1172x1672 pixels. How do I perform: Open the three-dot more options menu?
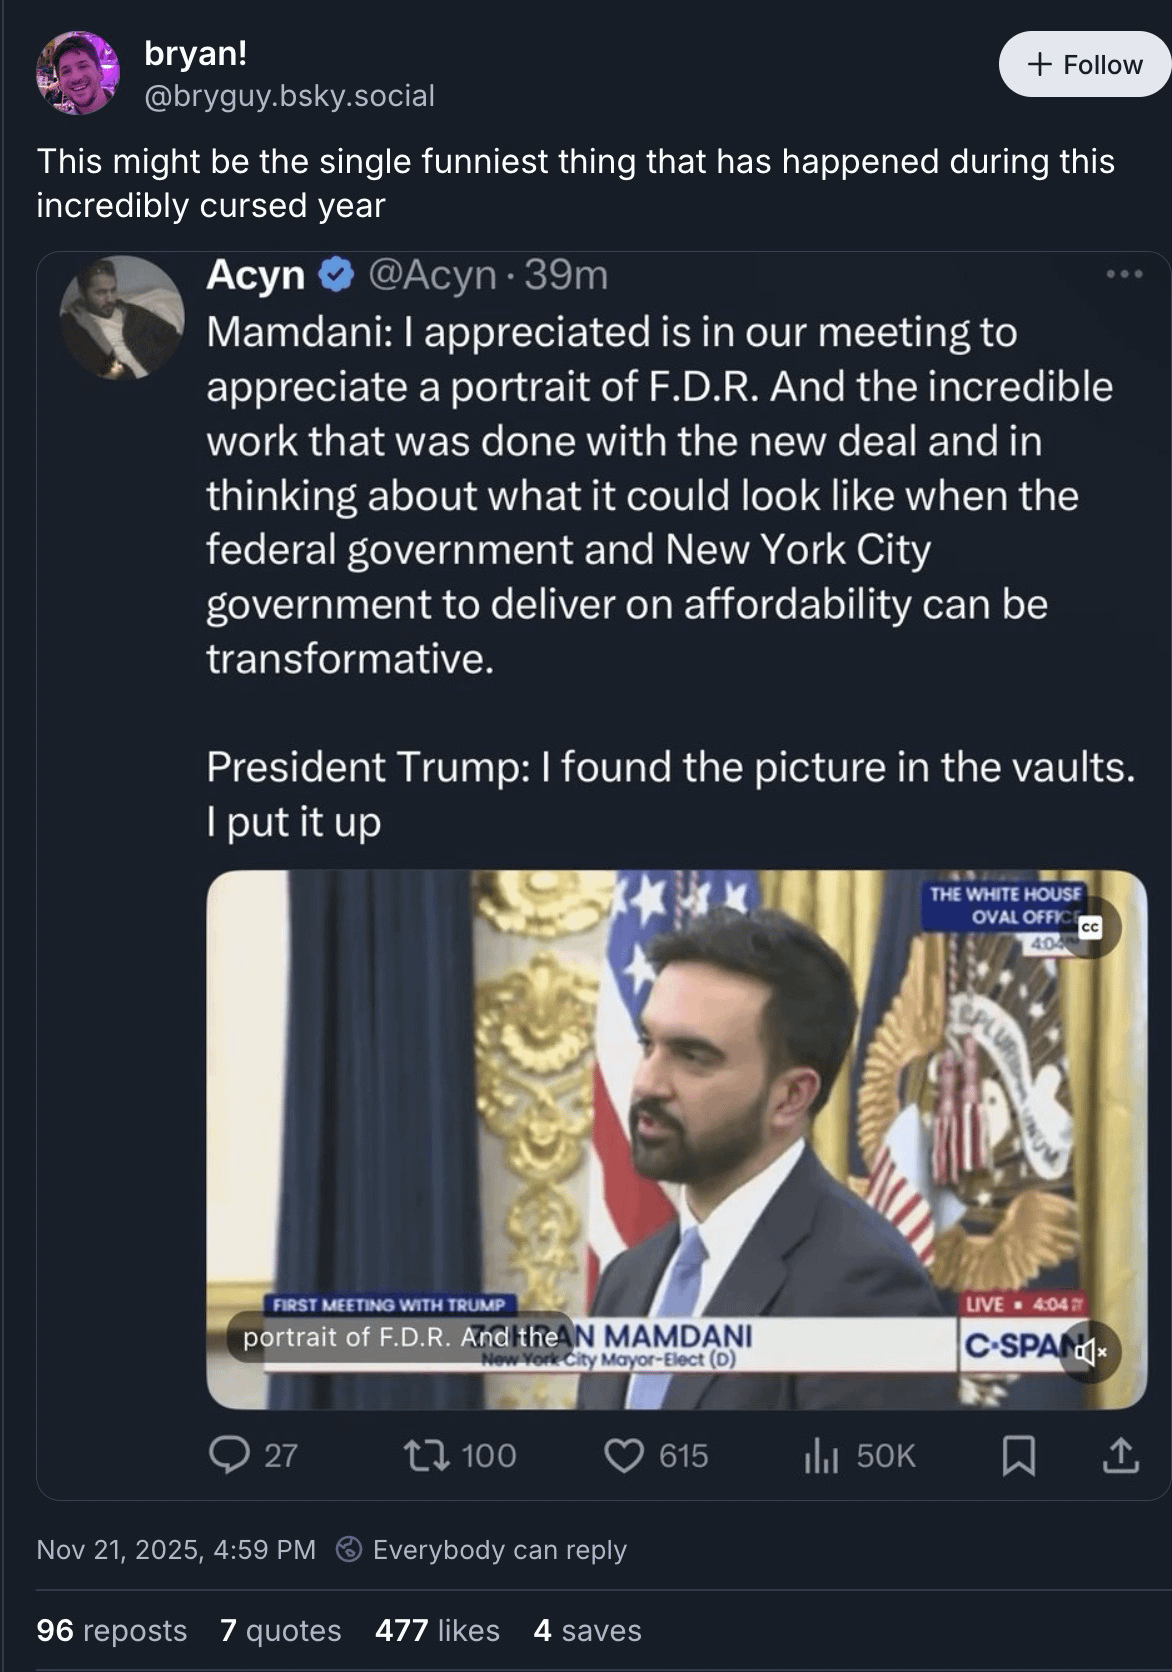pyautogui.click(x=1124, y=274)
